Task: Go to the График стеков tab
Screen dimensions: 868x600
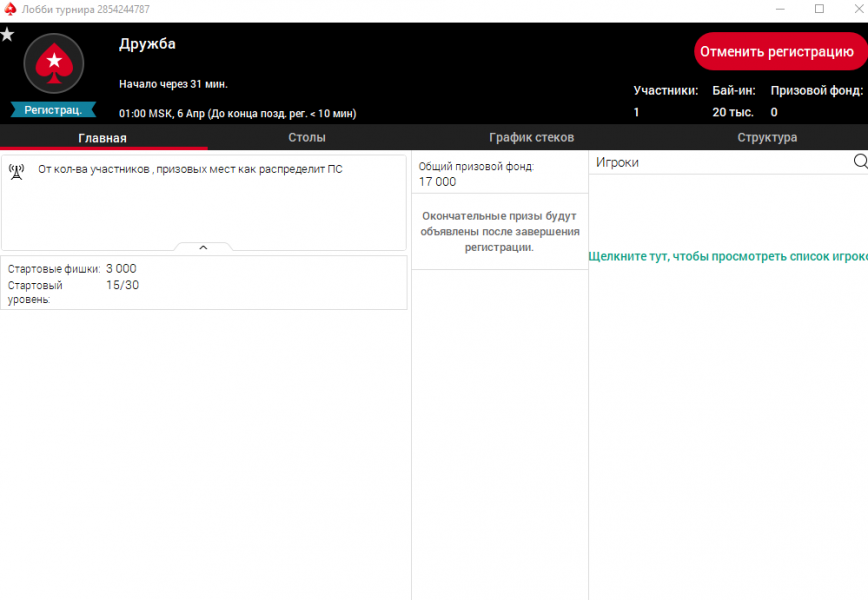Action: coord(531,138)
